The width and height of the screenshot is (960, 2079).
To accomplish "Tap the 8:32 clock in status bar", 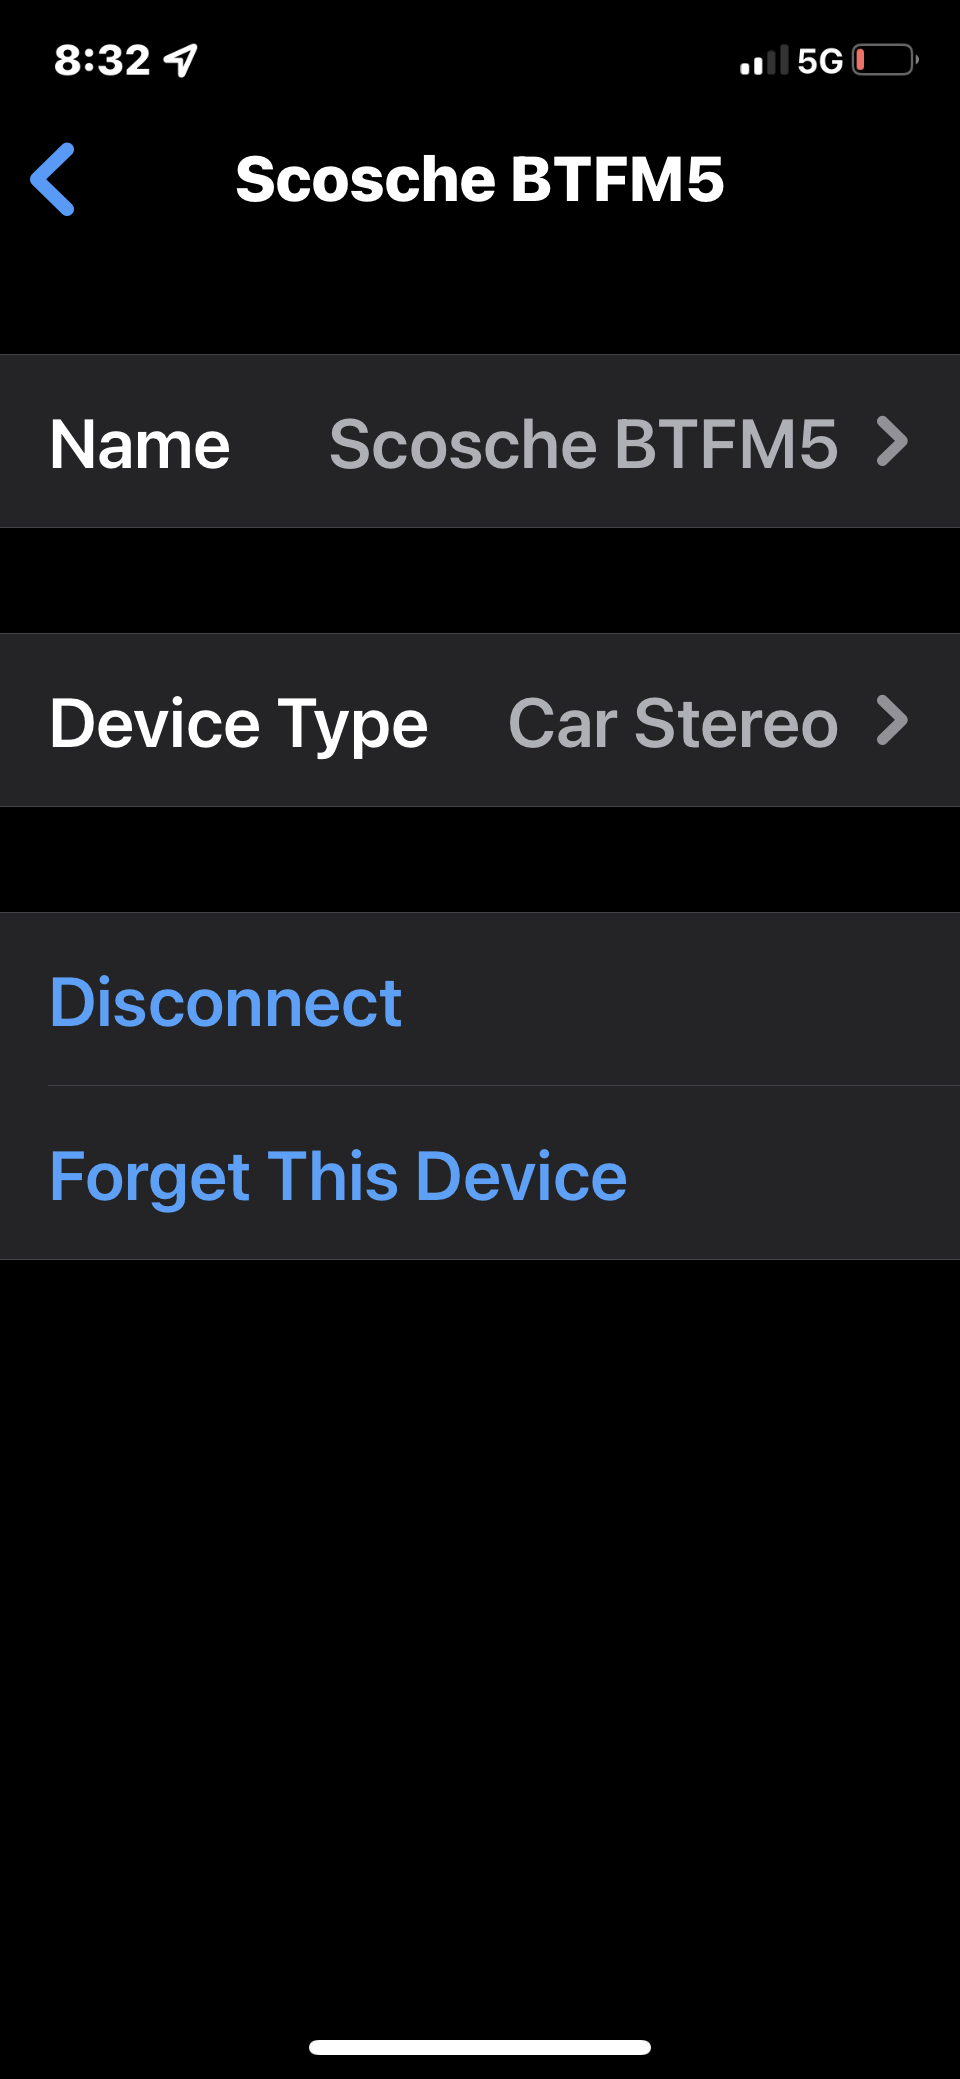I will coord(102,61).
